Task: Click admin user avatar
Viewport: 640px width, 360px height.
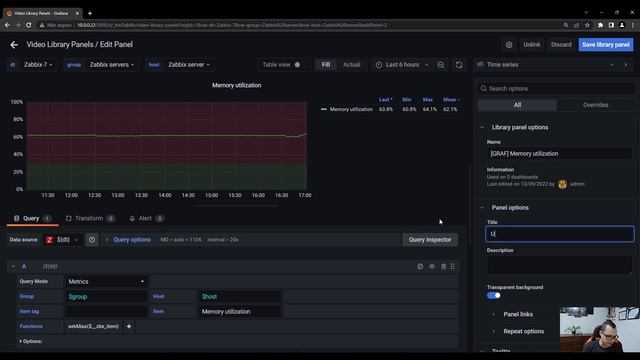Action: [562, 184]
